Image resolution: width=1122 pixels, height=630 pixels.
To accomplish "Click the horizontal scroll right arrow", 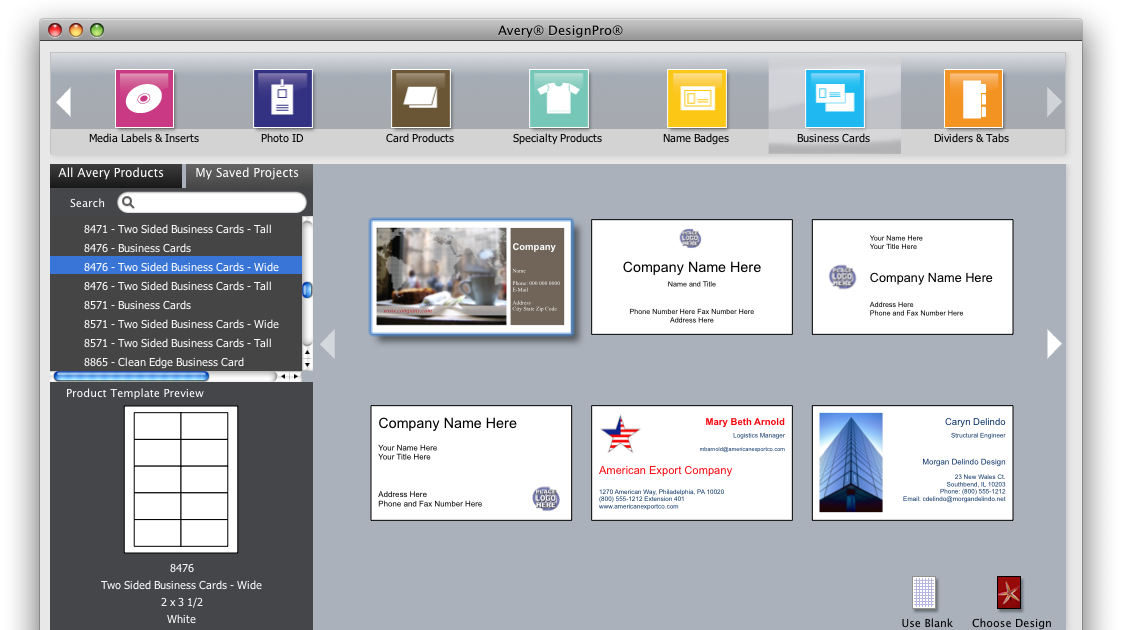I will [296, 376].
